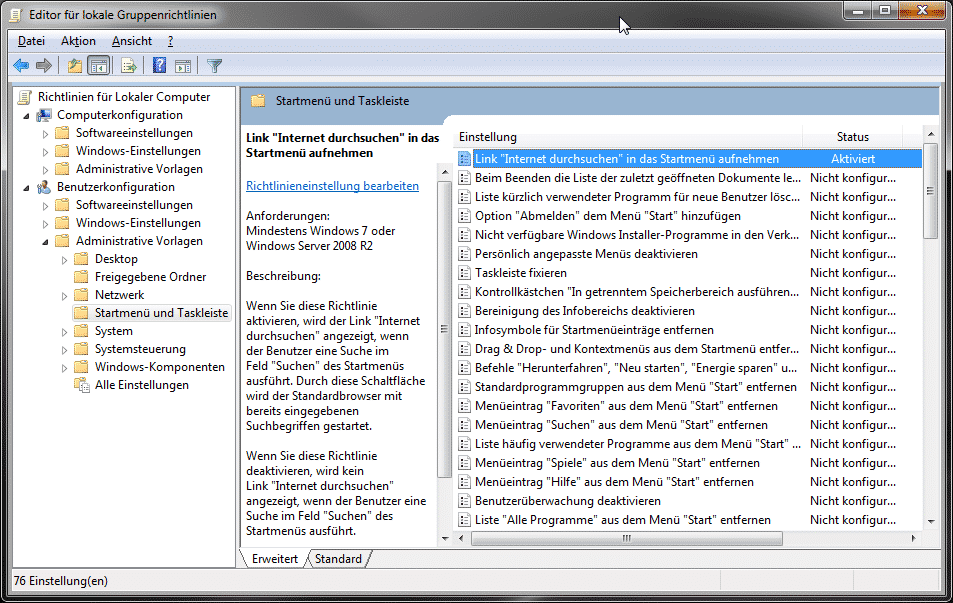953x603 pixels.
Task: Select Menüeintrag "Favoriten" entfernen row
Action: 689,406
